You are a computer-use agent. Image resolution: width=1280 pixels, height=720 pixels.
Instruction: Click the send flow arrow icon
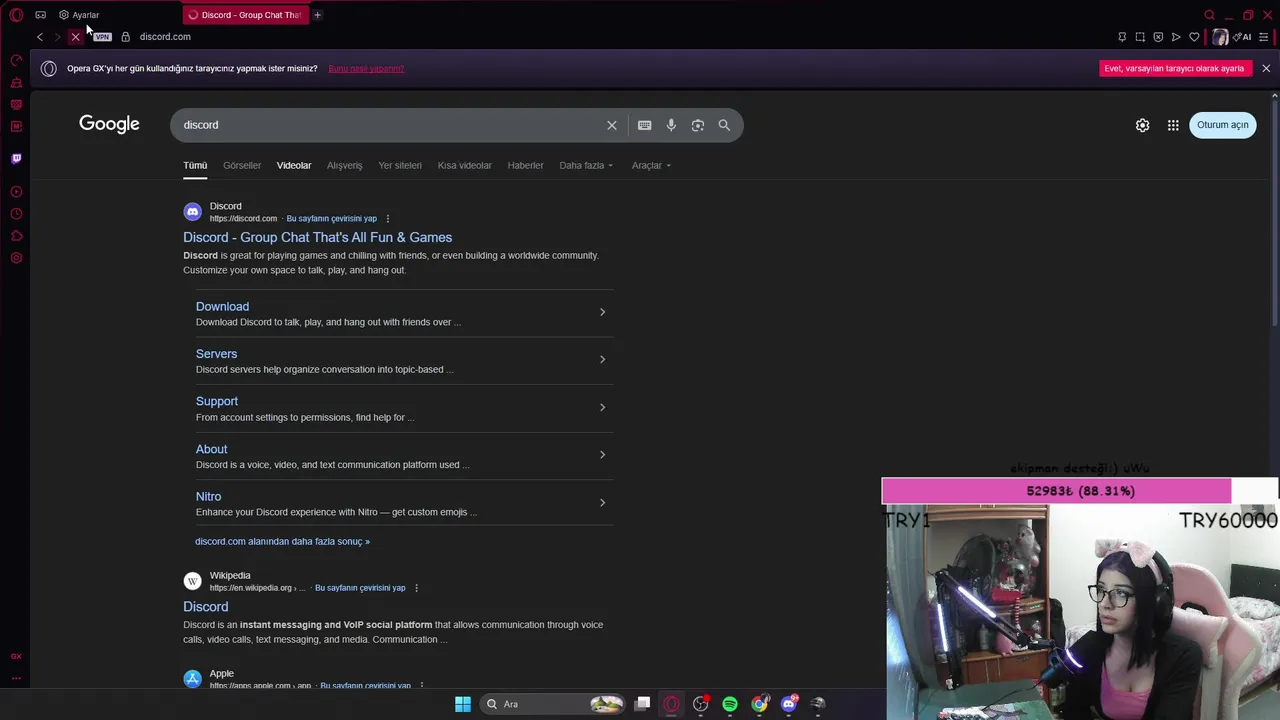[x=1176, y=37]
